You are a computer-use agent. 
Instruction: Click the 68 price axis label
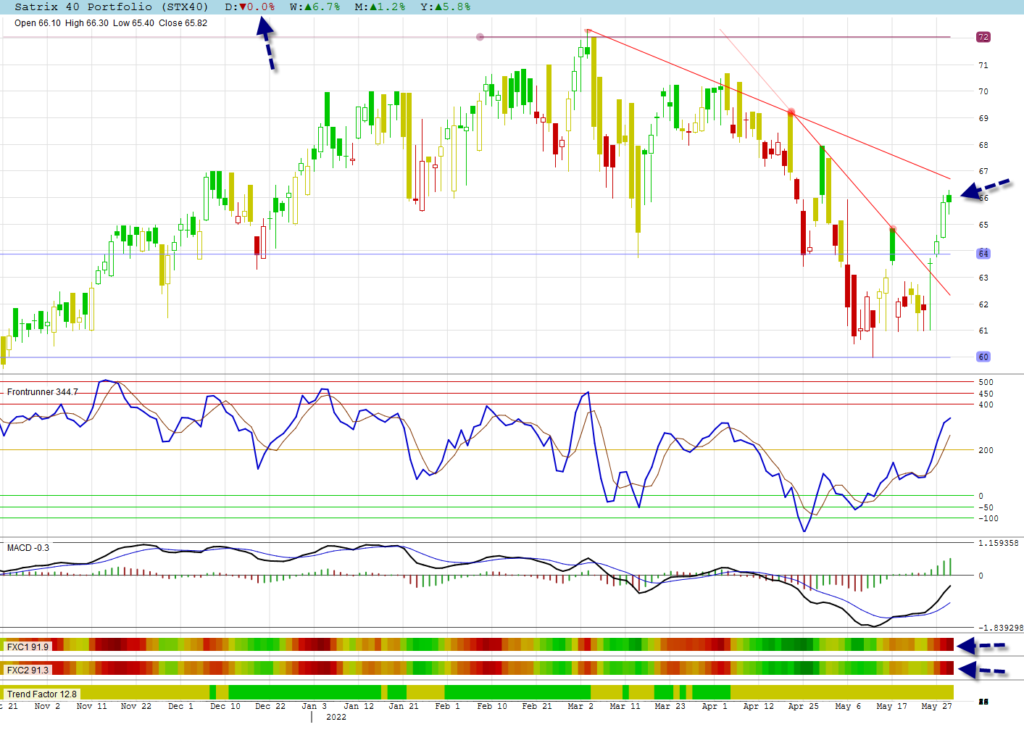point(983,145)
